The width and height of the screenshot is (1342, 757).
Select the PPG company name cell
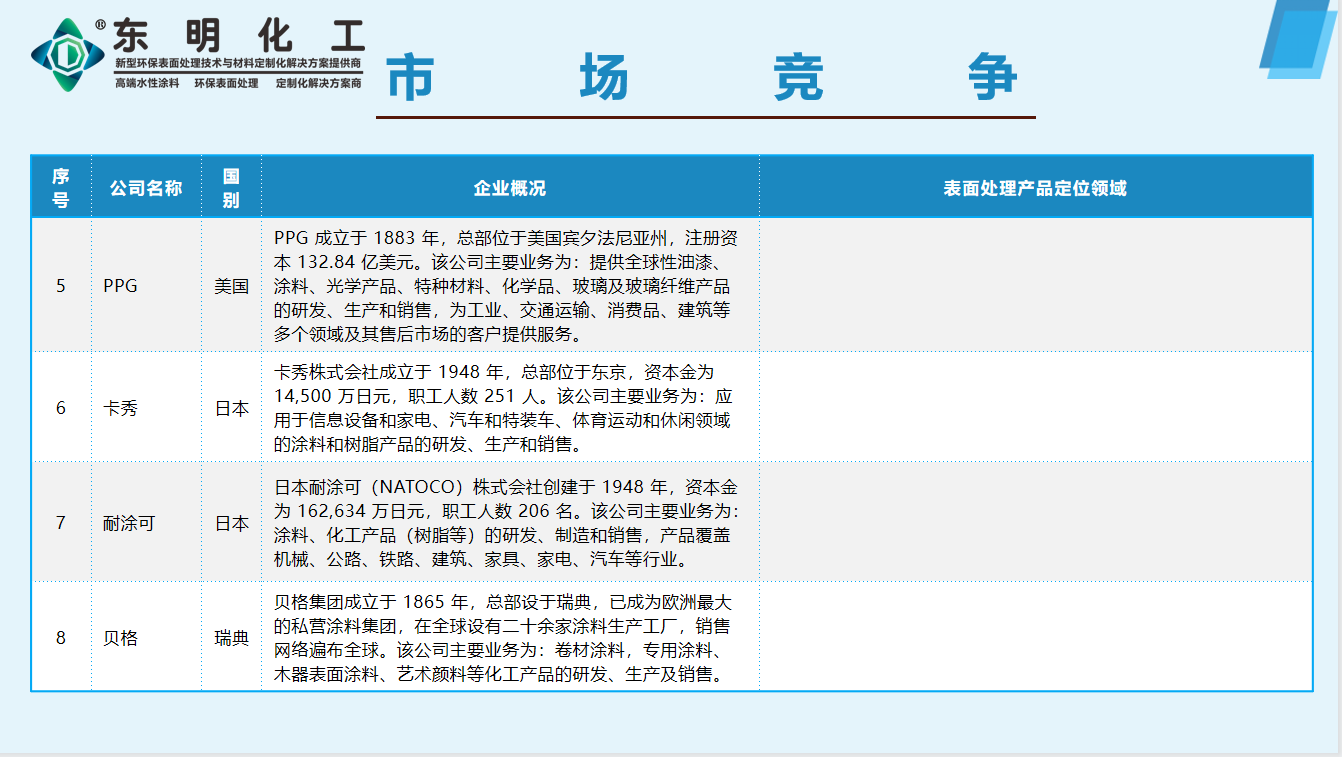(x=146, y=285)
